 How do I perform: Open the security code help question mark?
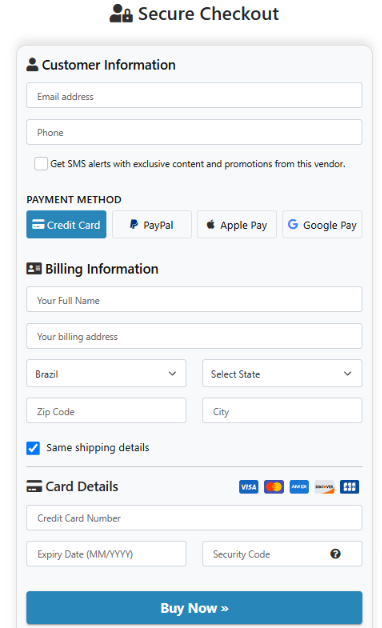click(335, 554)
